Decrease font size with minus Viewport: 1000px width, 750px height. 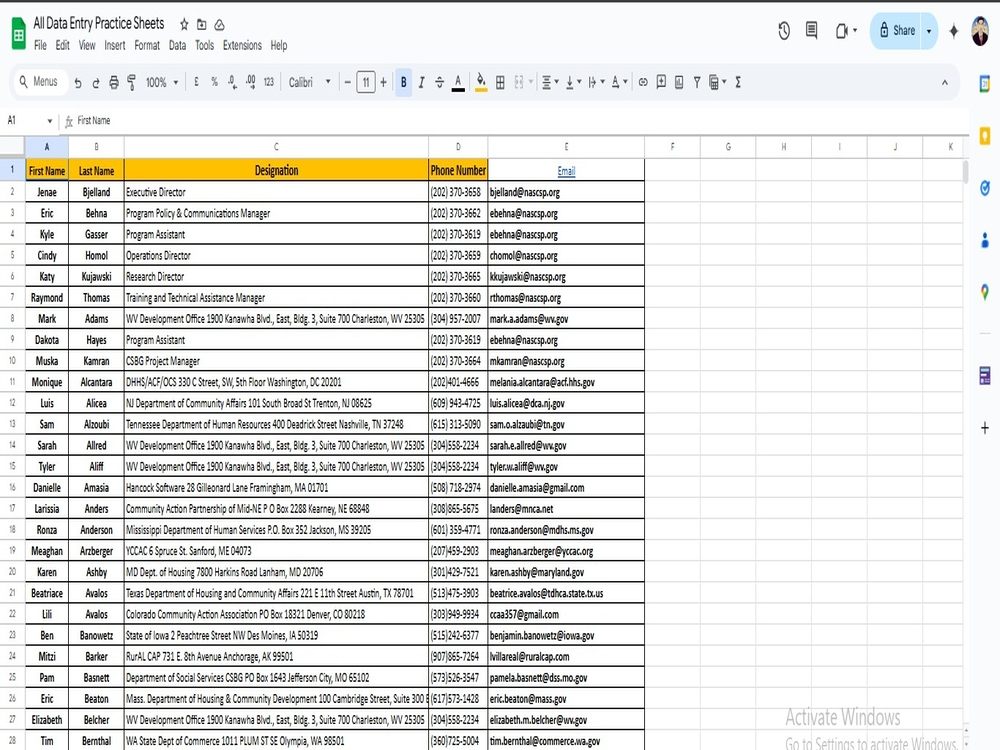(348, 82)
